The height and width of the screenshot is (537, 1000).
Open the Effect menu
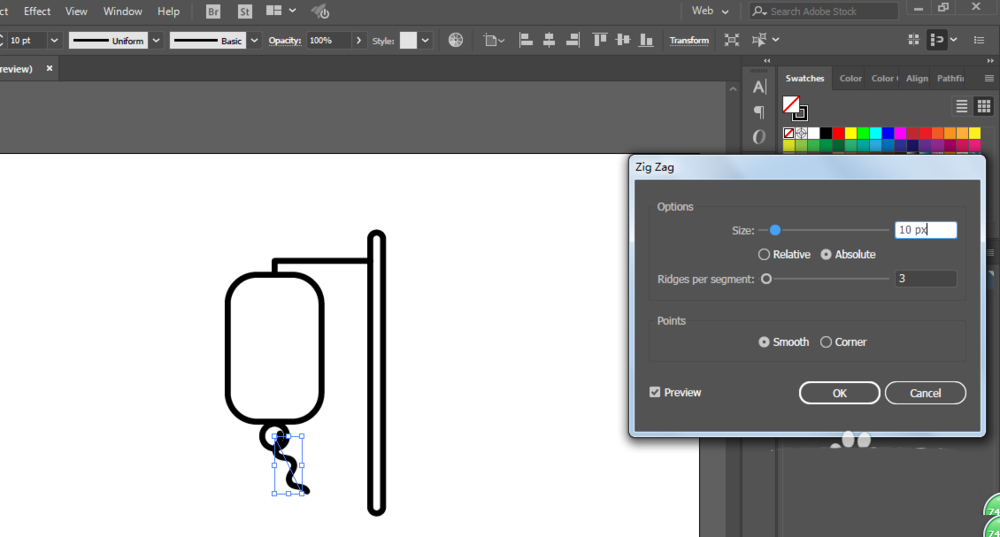(x=37, y=11)
